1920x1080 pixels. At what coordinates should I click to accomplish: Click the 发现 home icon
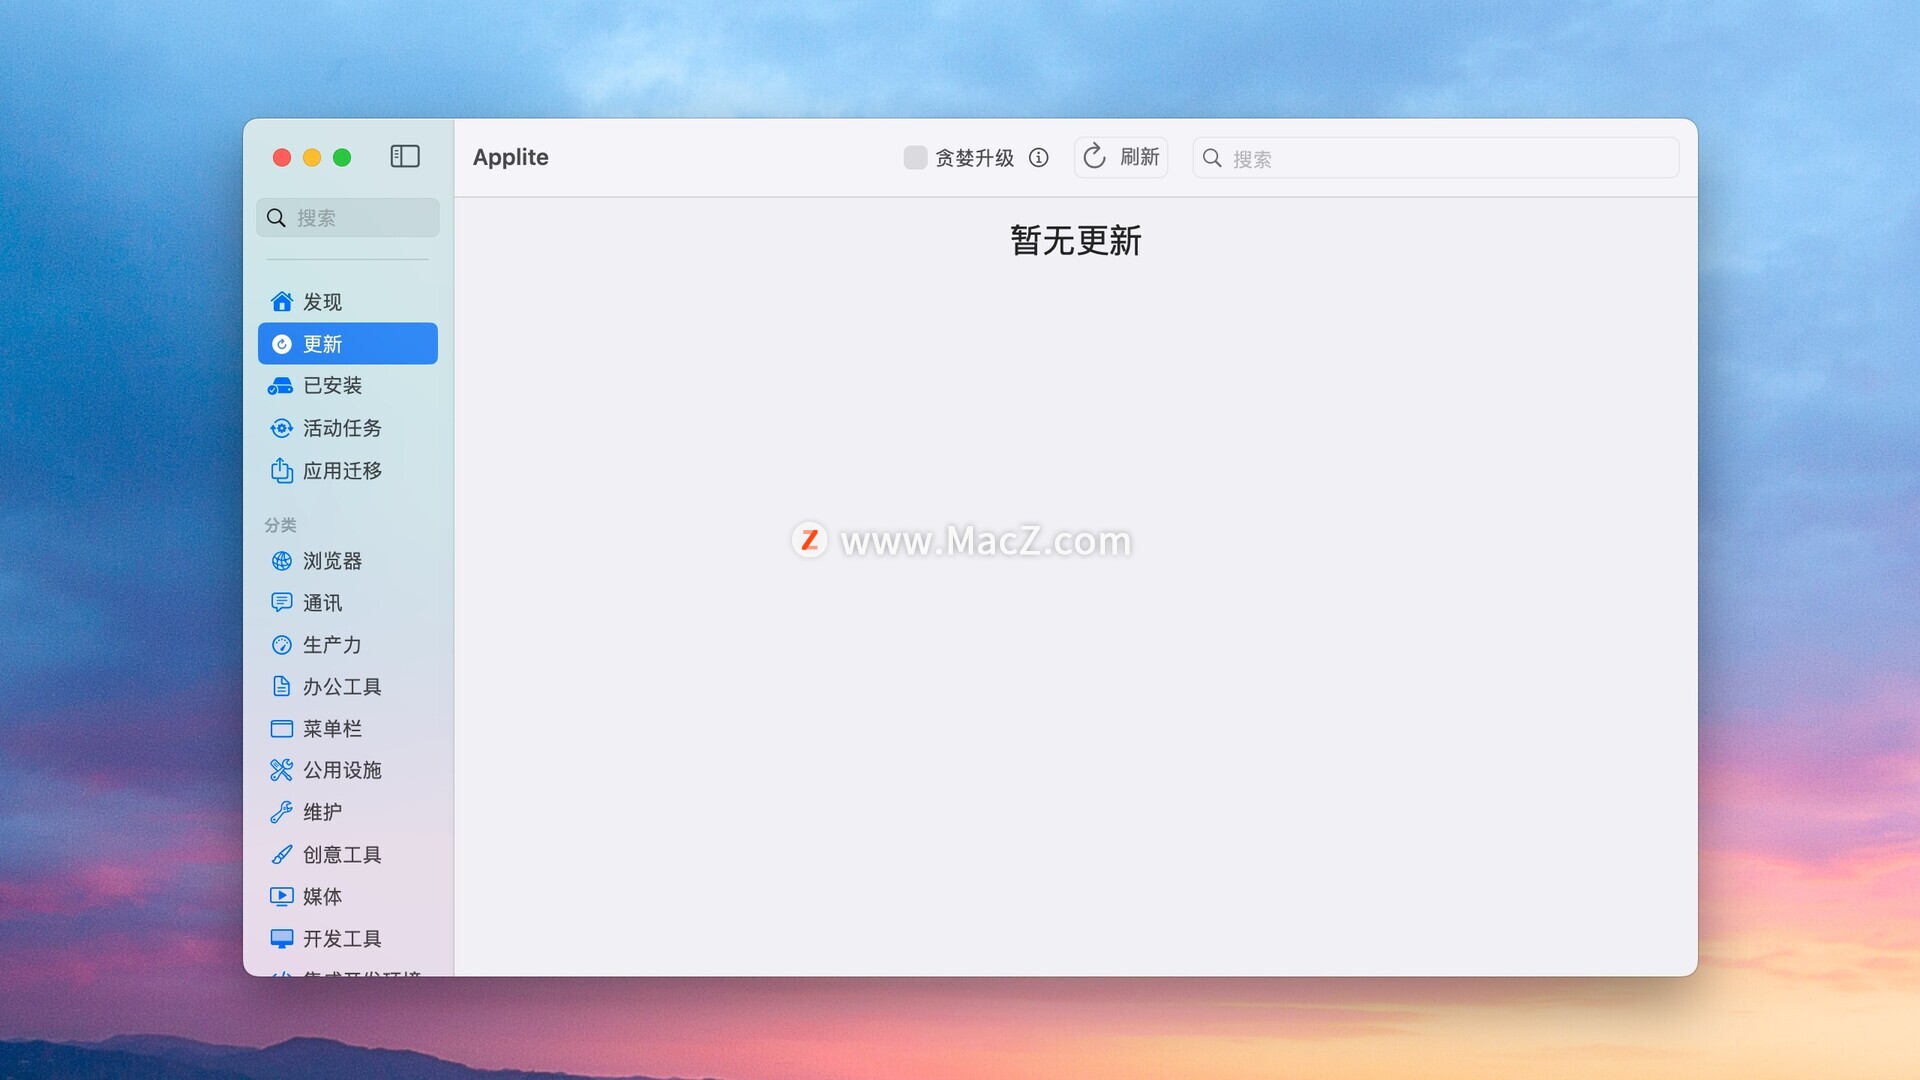tap(282, 302)
